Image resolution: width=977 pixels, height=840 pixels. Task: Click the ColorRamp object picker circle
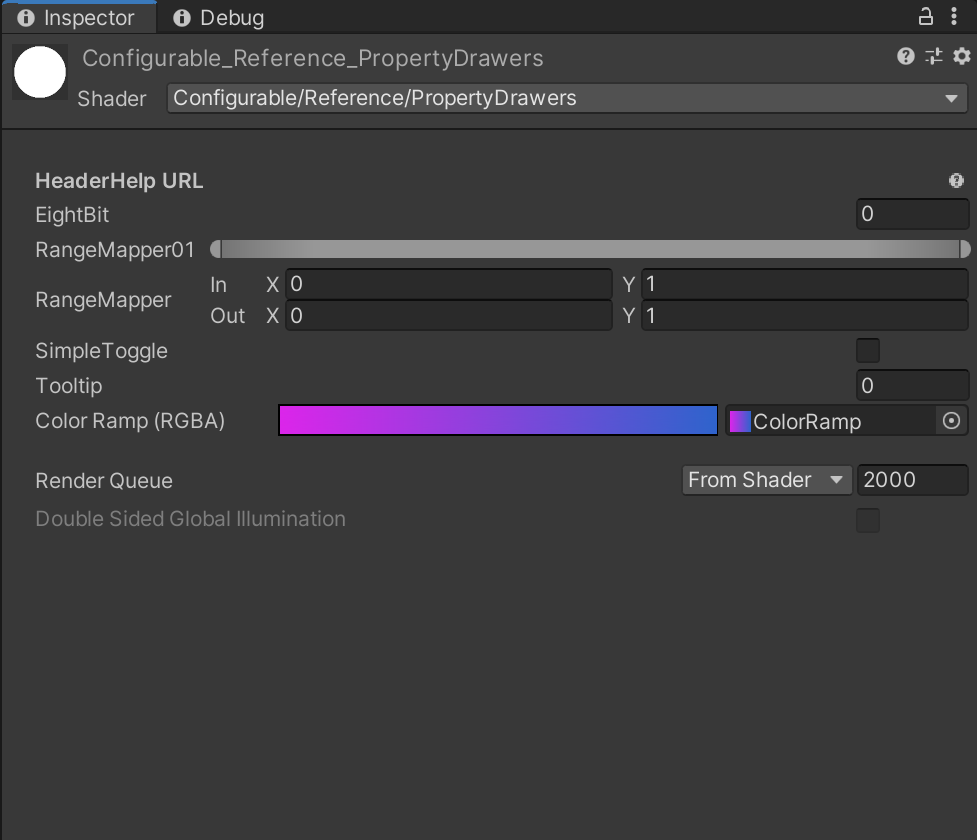[x=951, y=421]
